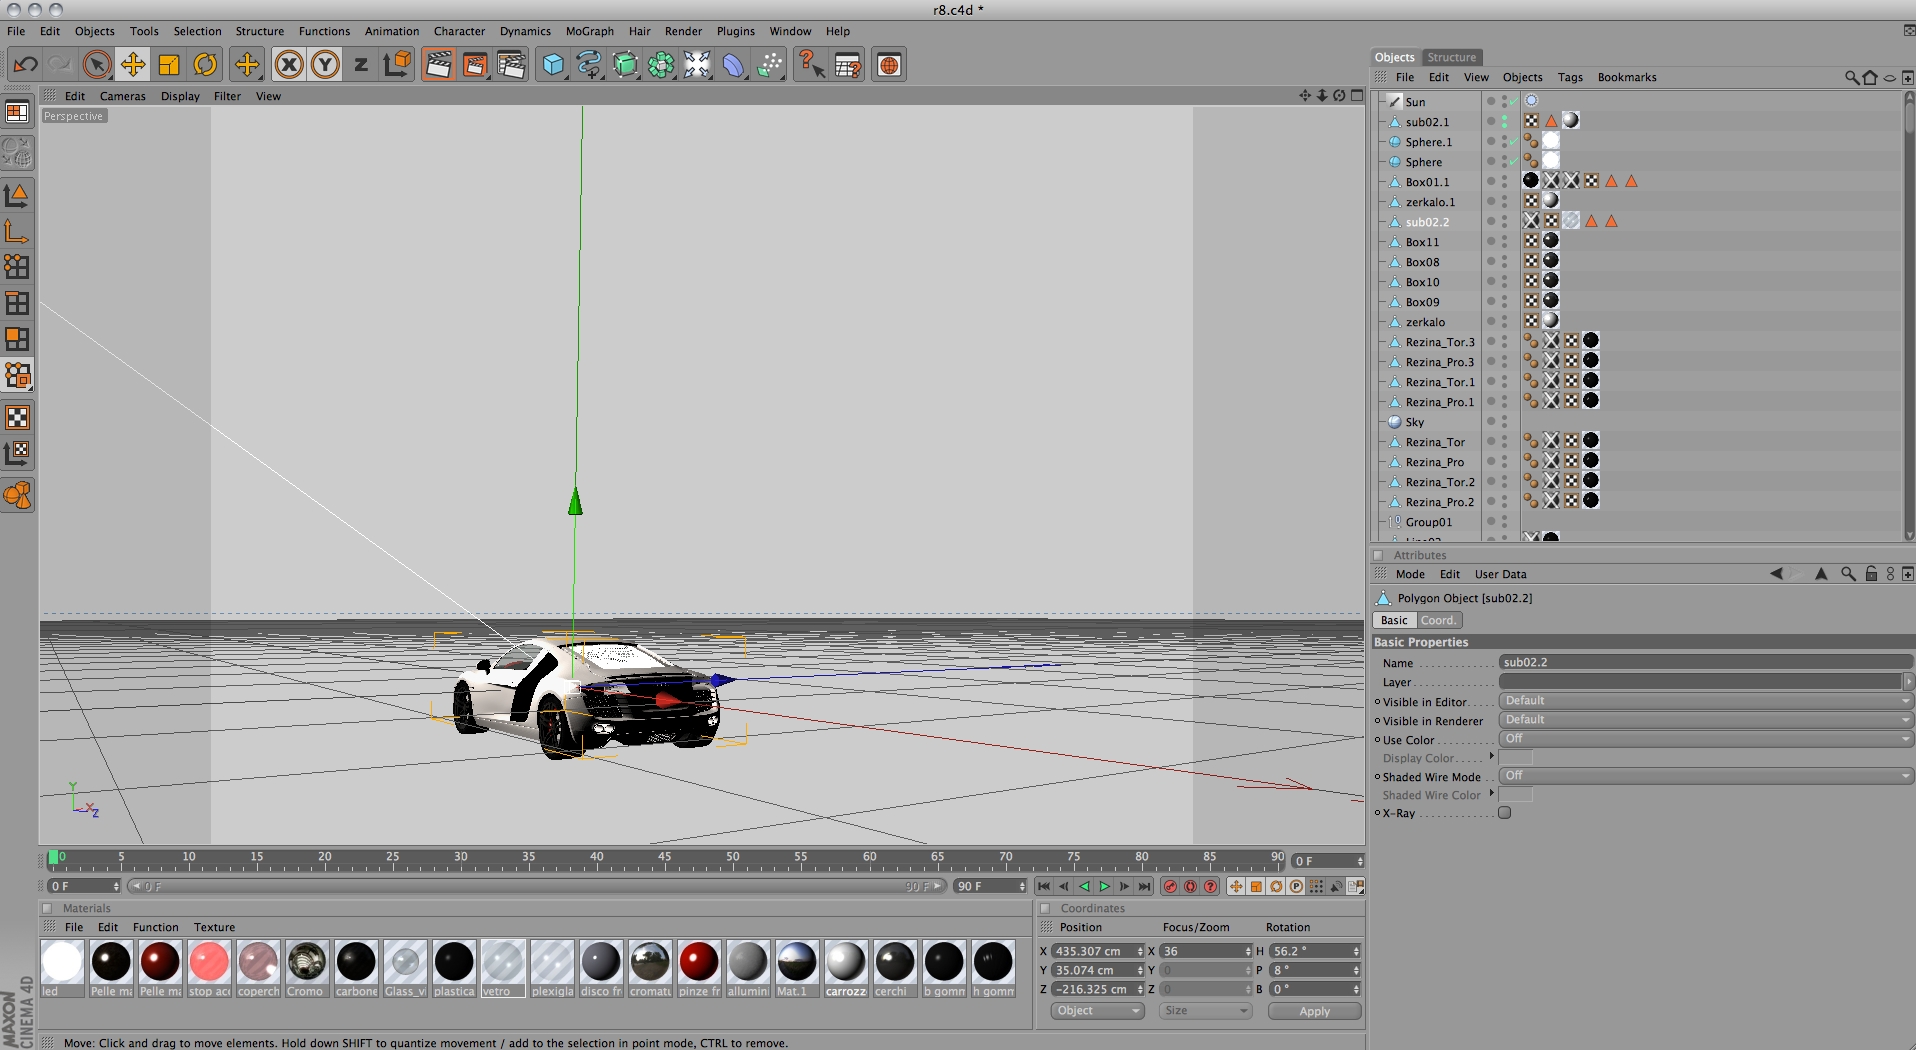Open the Object Manager Bookmarks menu

[x=1626, y=77]
